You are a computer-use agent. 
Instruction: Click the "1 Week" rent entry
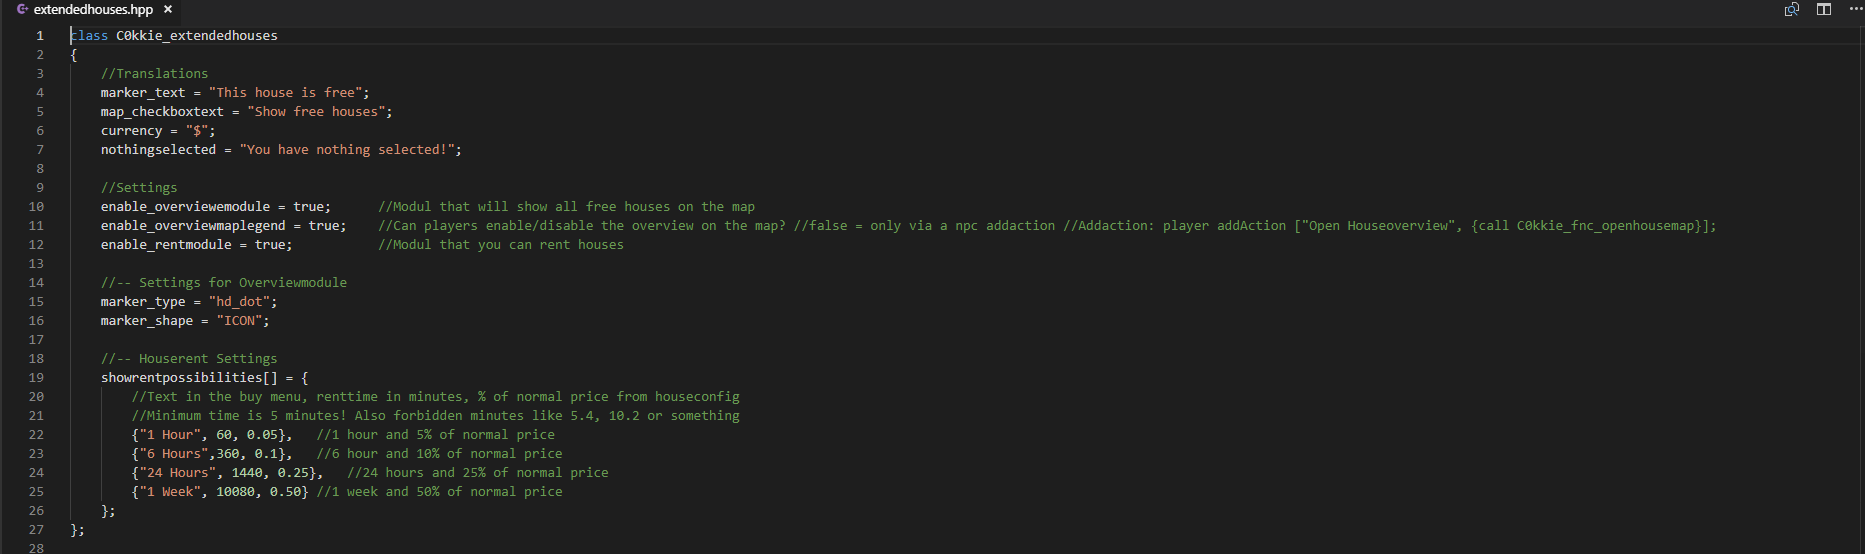pyautogui.click(x=169, y=491)
